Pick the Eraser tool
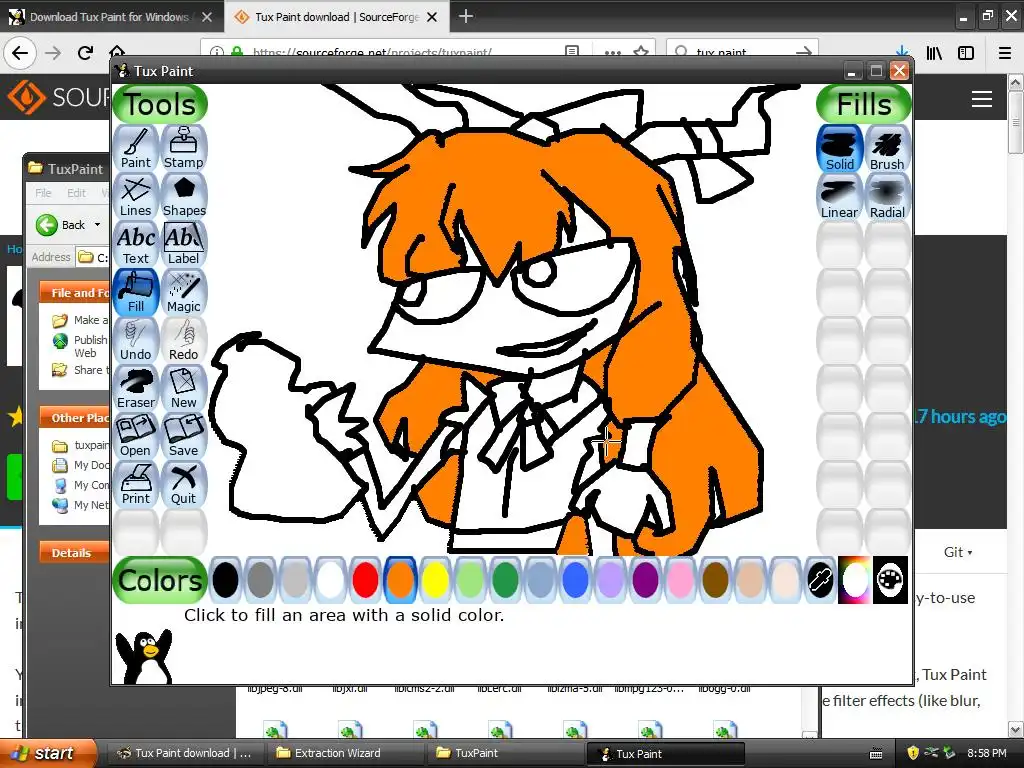This screenshot has height=768, width=1024. point(136,388)
